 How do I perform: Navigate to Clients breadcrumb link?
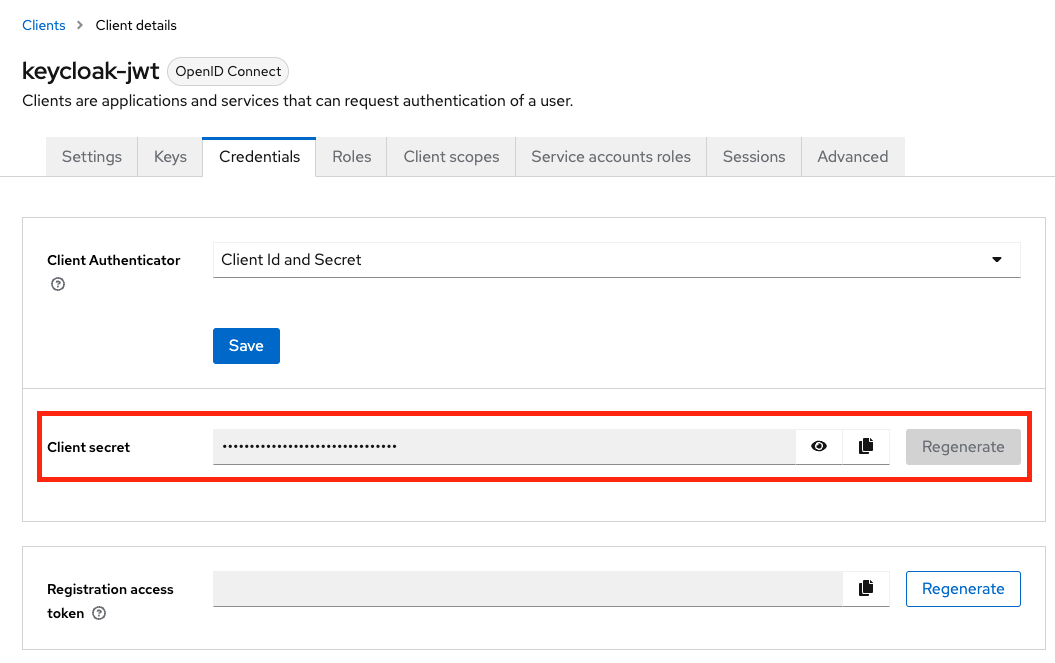pos(44,25)
